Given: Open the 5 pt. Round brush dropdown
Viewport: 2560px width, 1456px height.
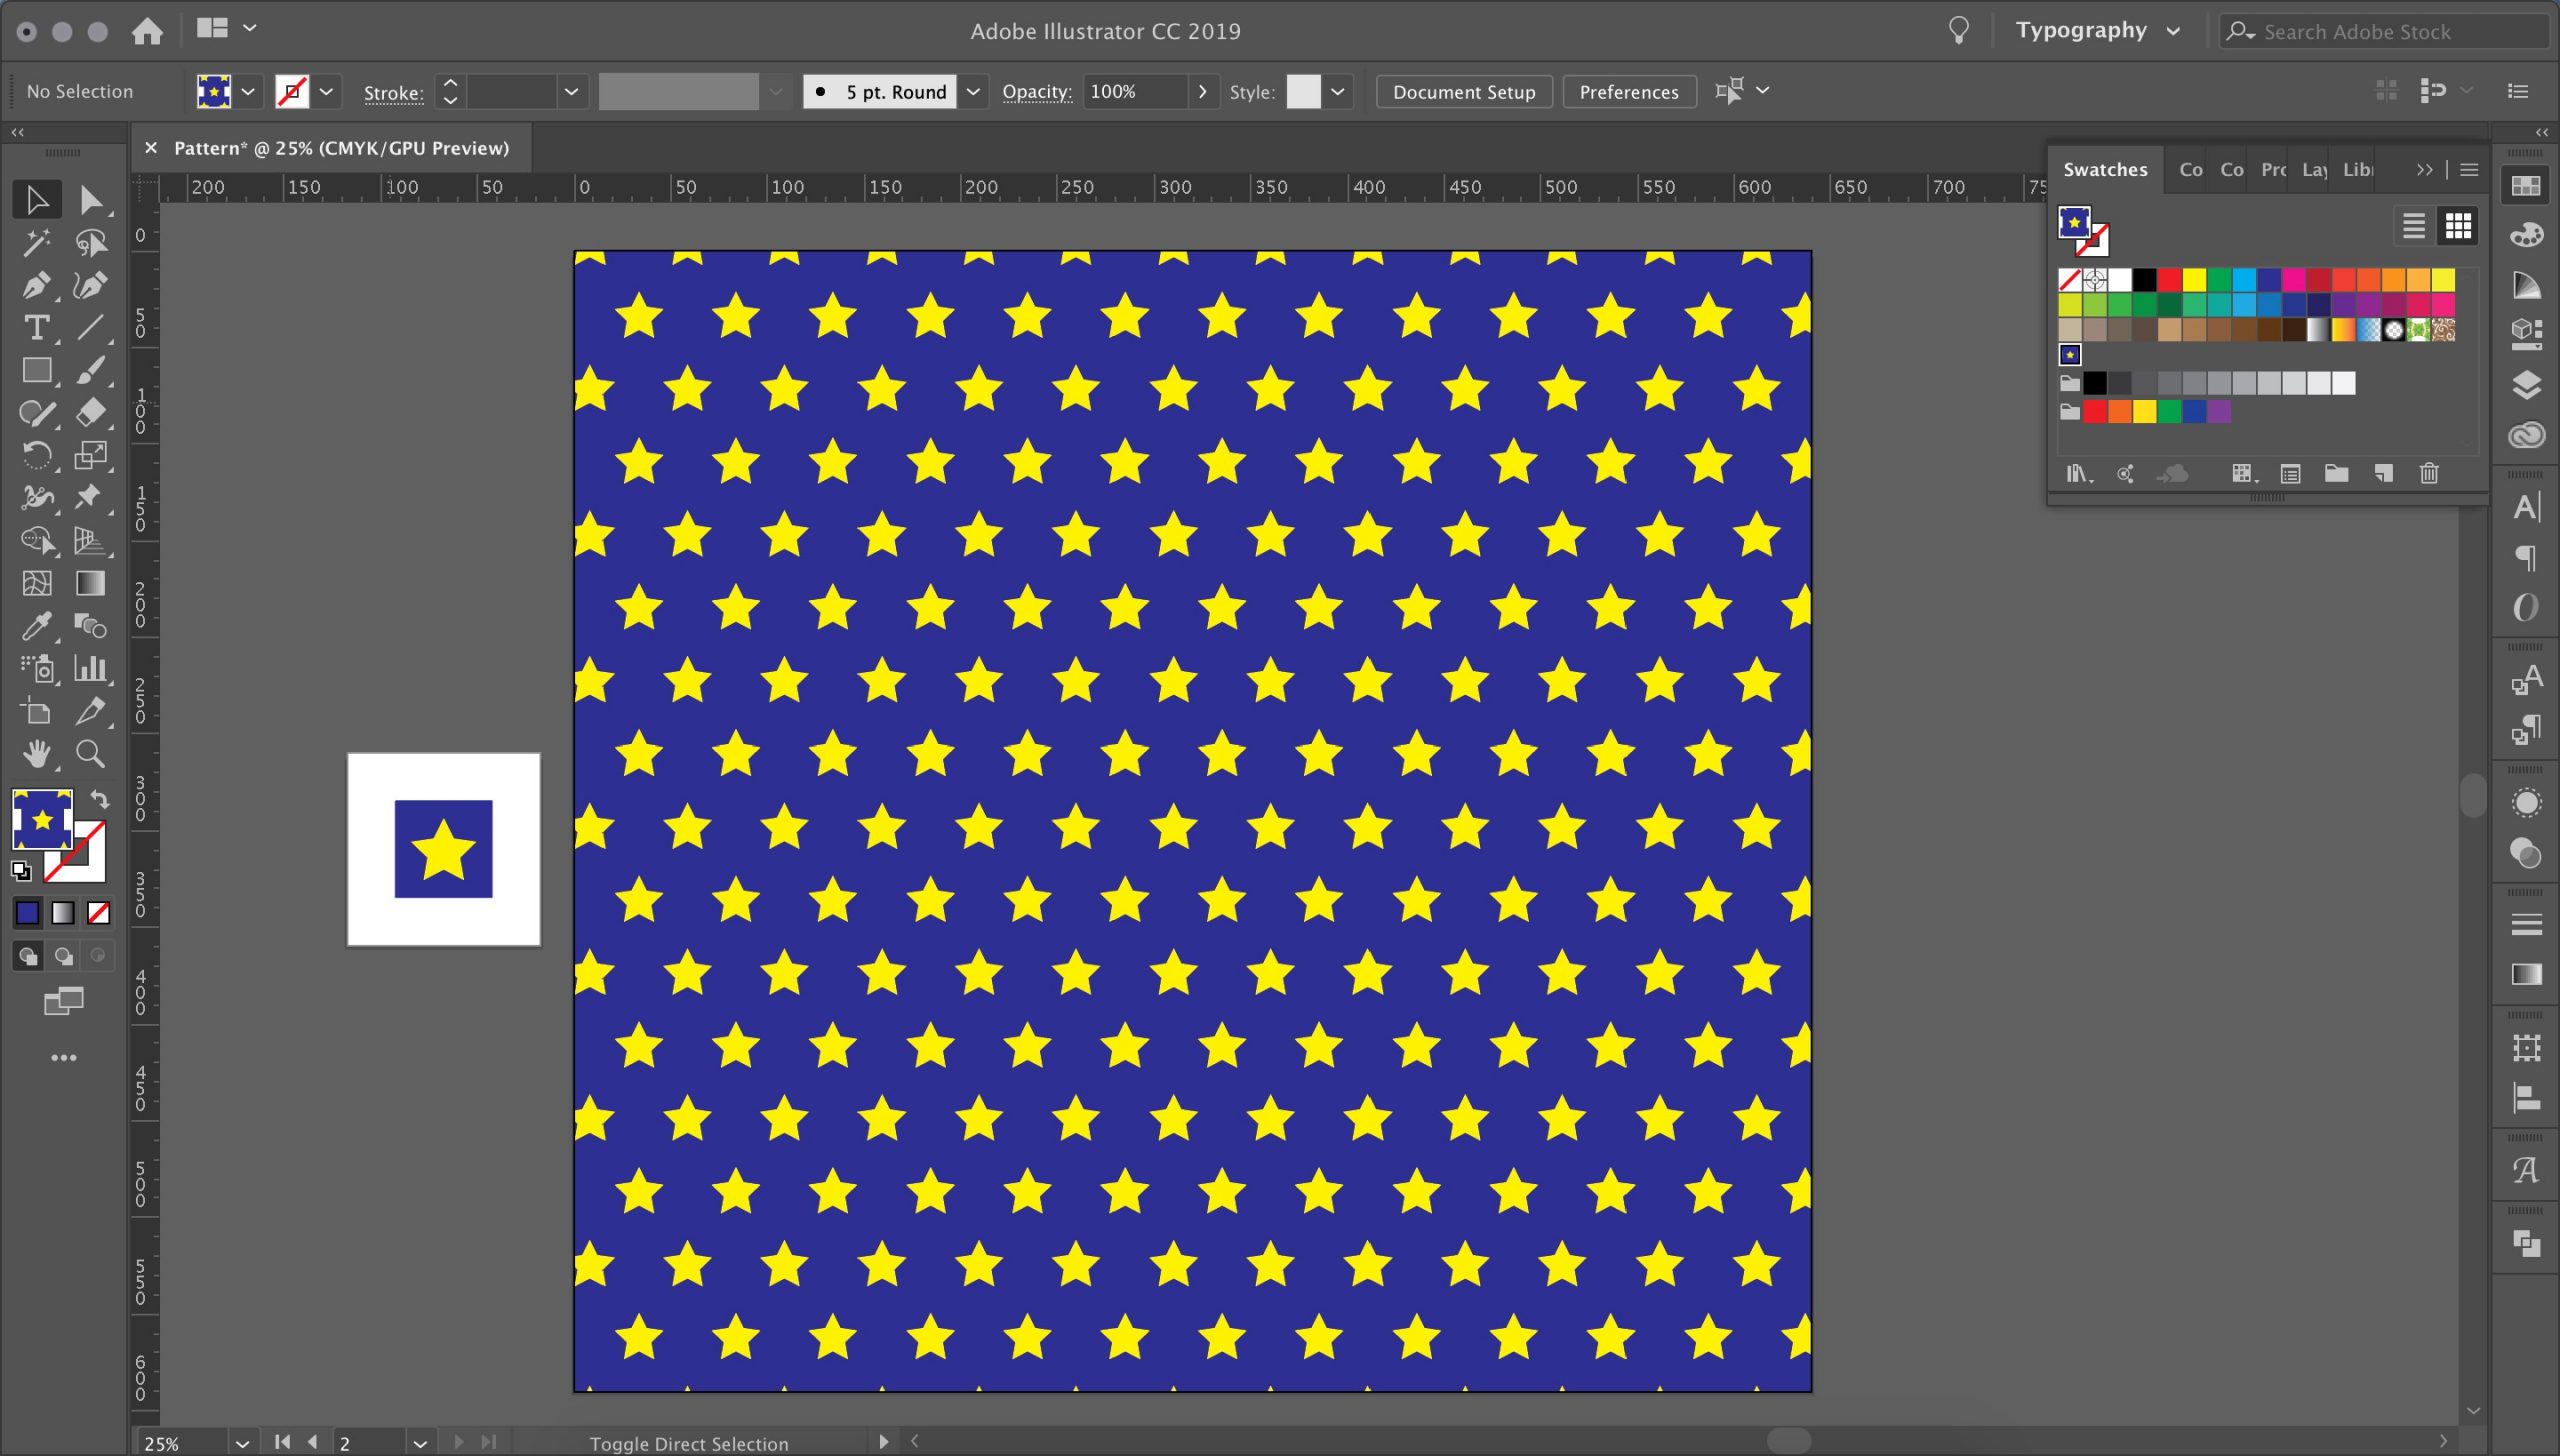Looking at the screenshot, I should click(x=973, y=92).
